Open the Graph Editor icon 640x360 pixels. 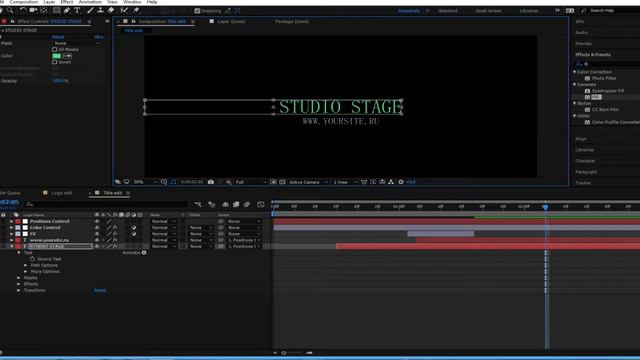pos(261,204)
